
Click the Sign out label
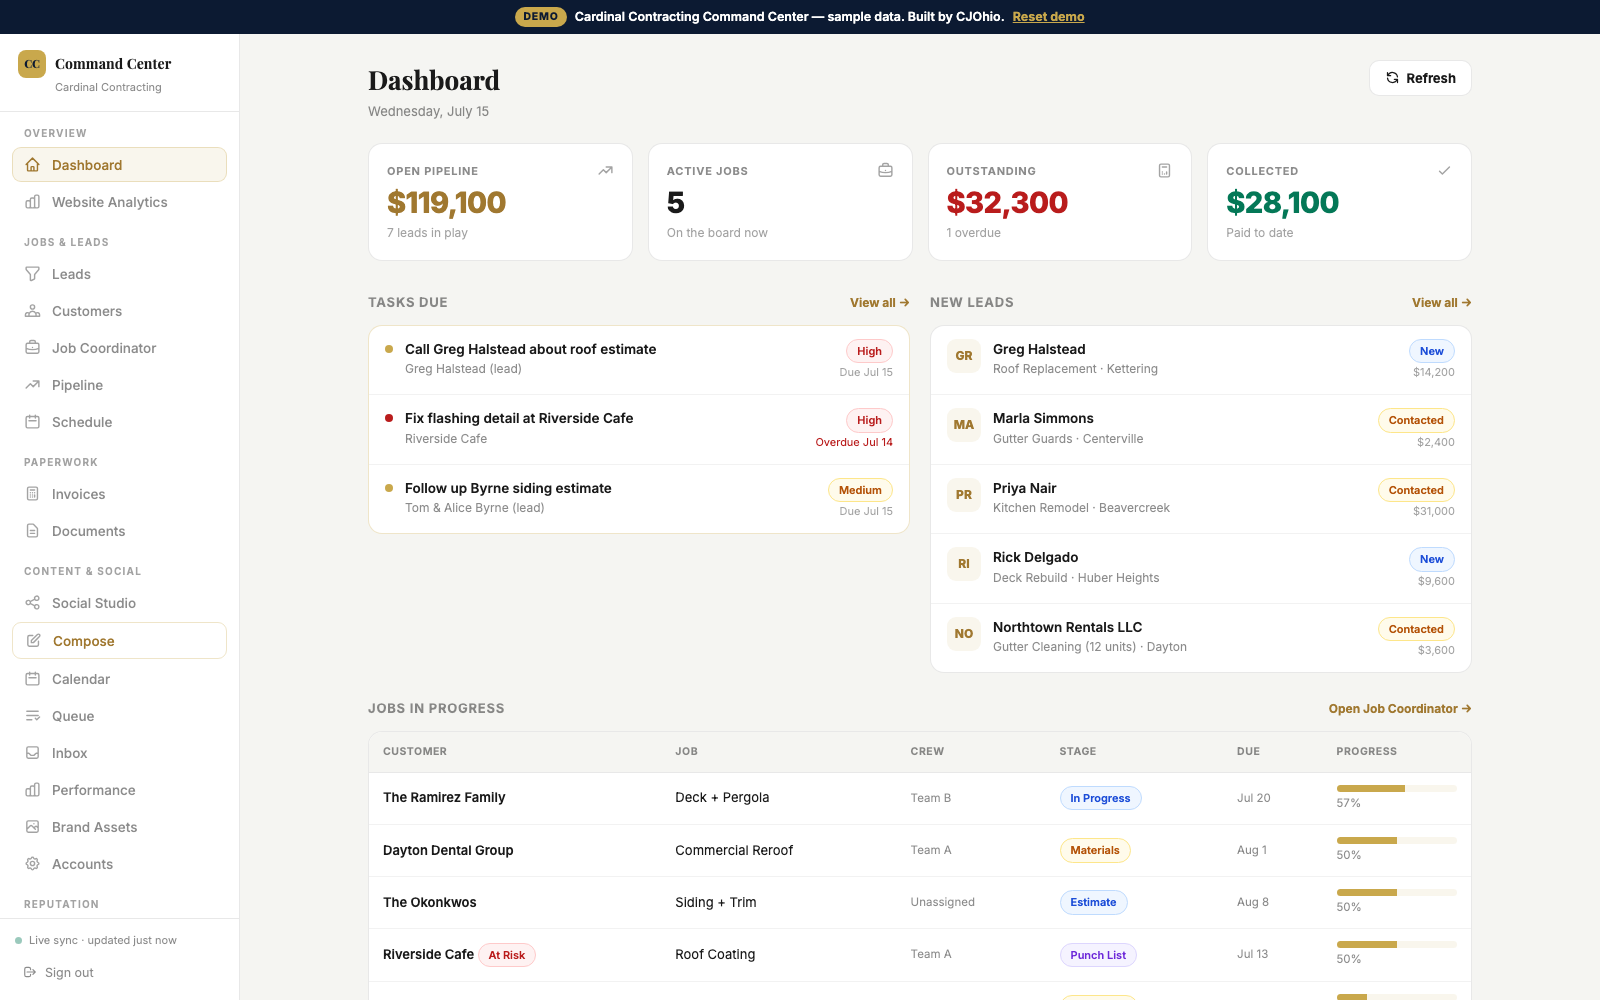69,972
